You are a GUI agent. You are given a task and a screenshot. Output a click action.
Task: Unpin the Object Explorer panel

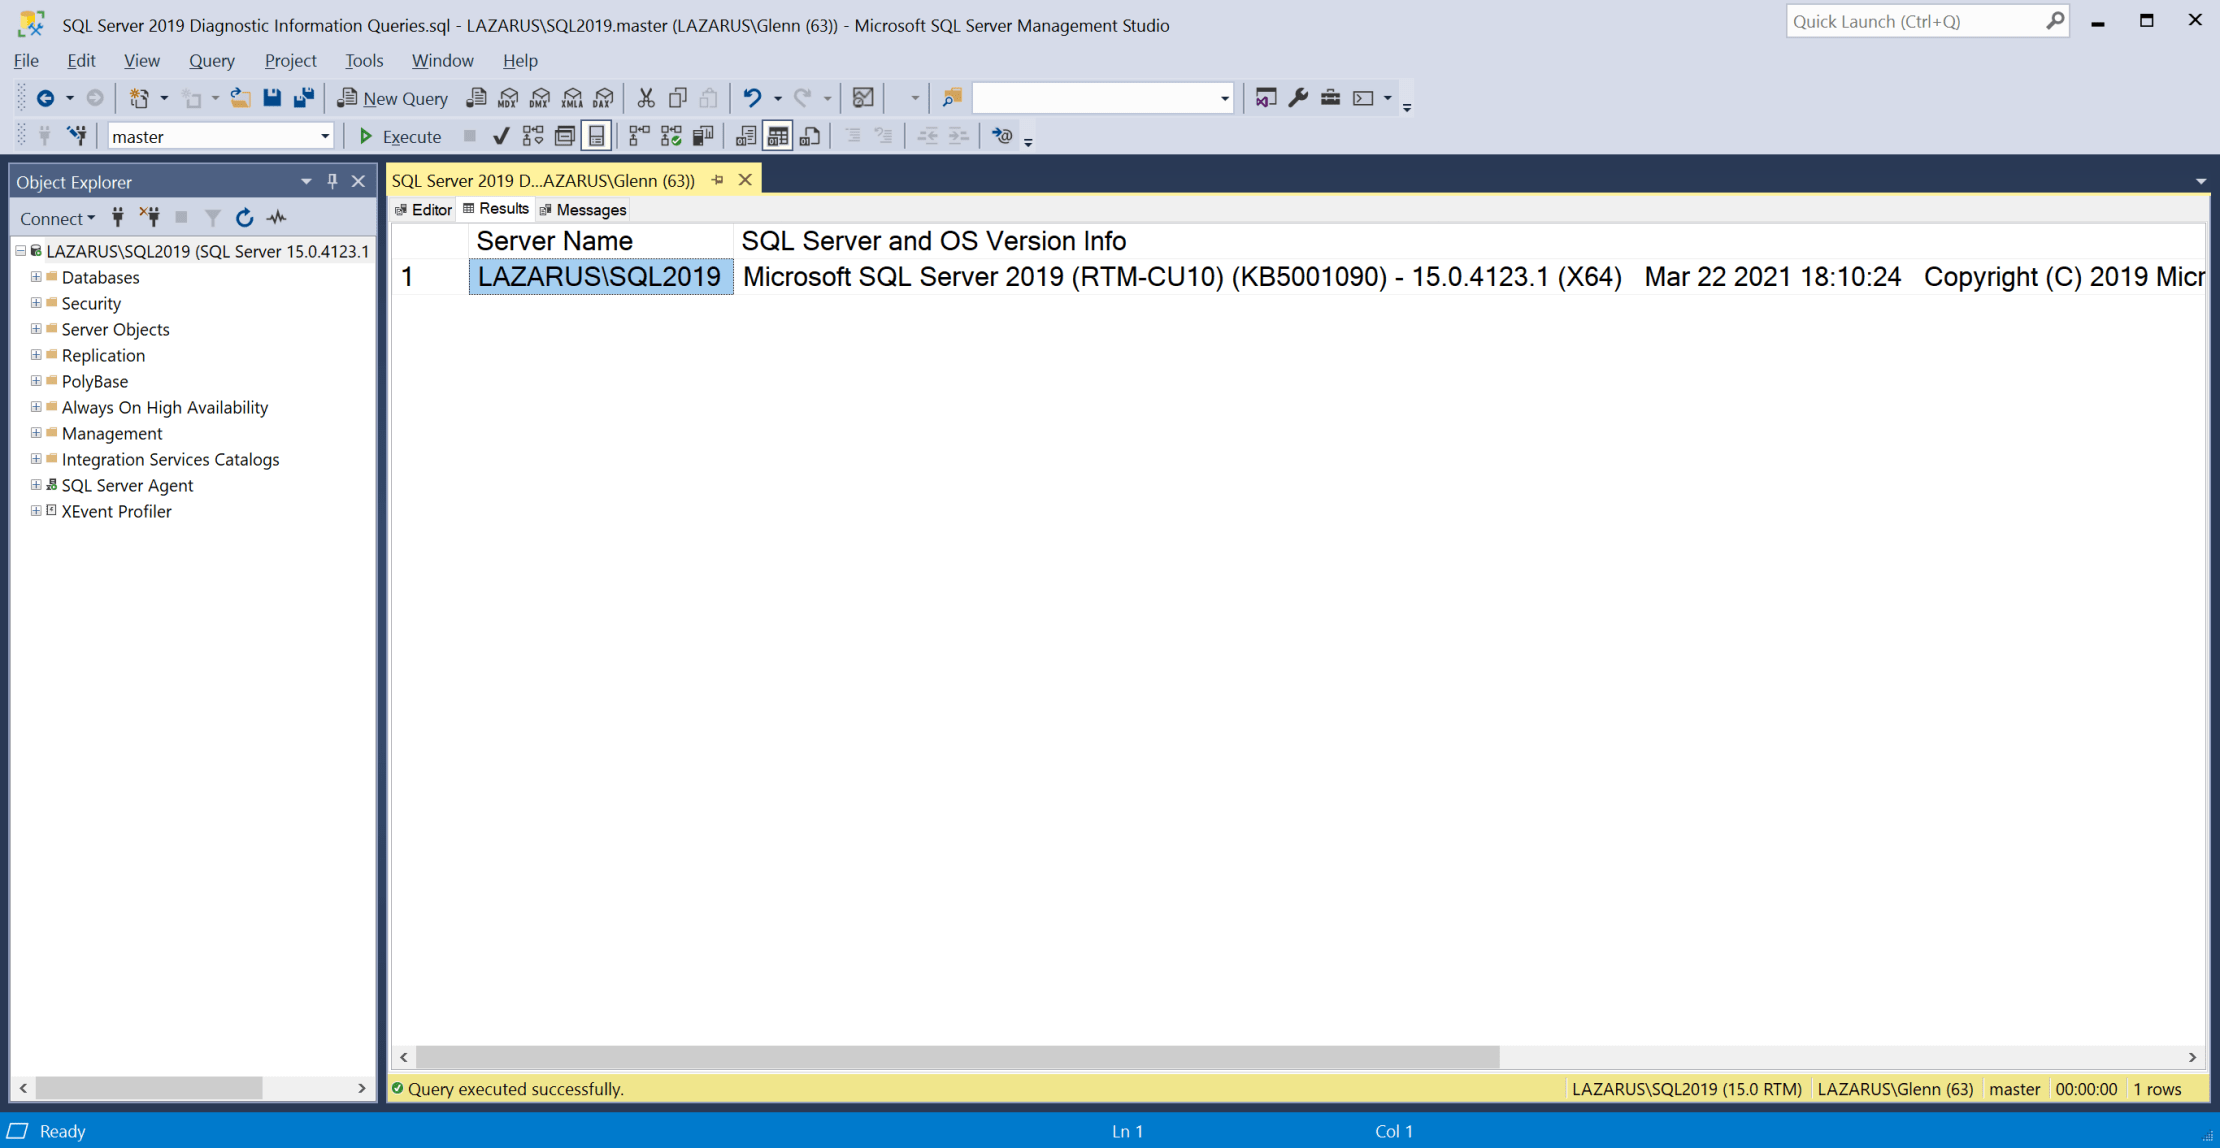pyautogui.click(x=332, y=181)
